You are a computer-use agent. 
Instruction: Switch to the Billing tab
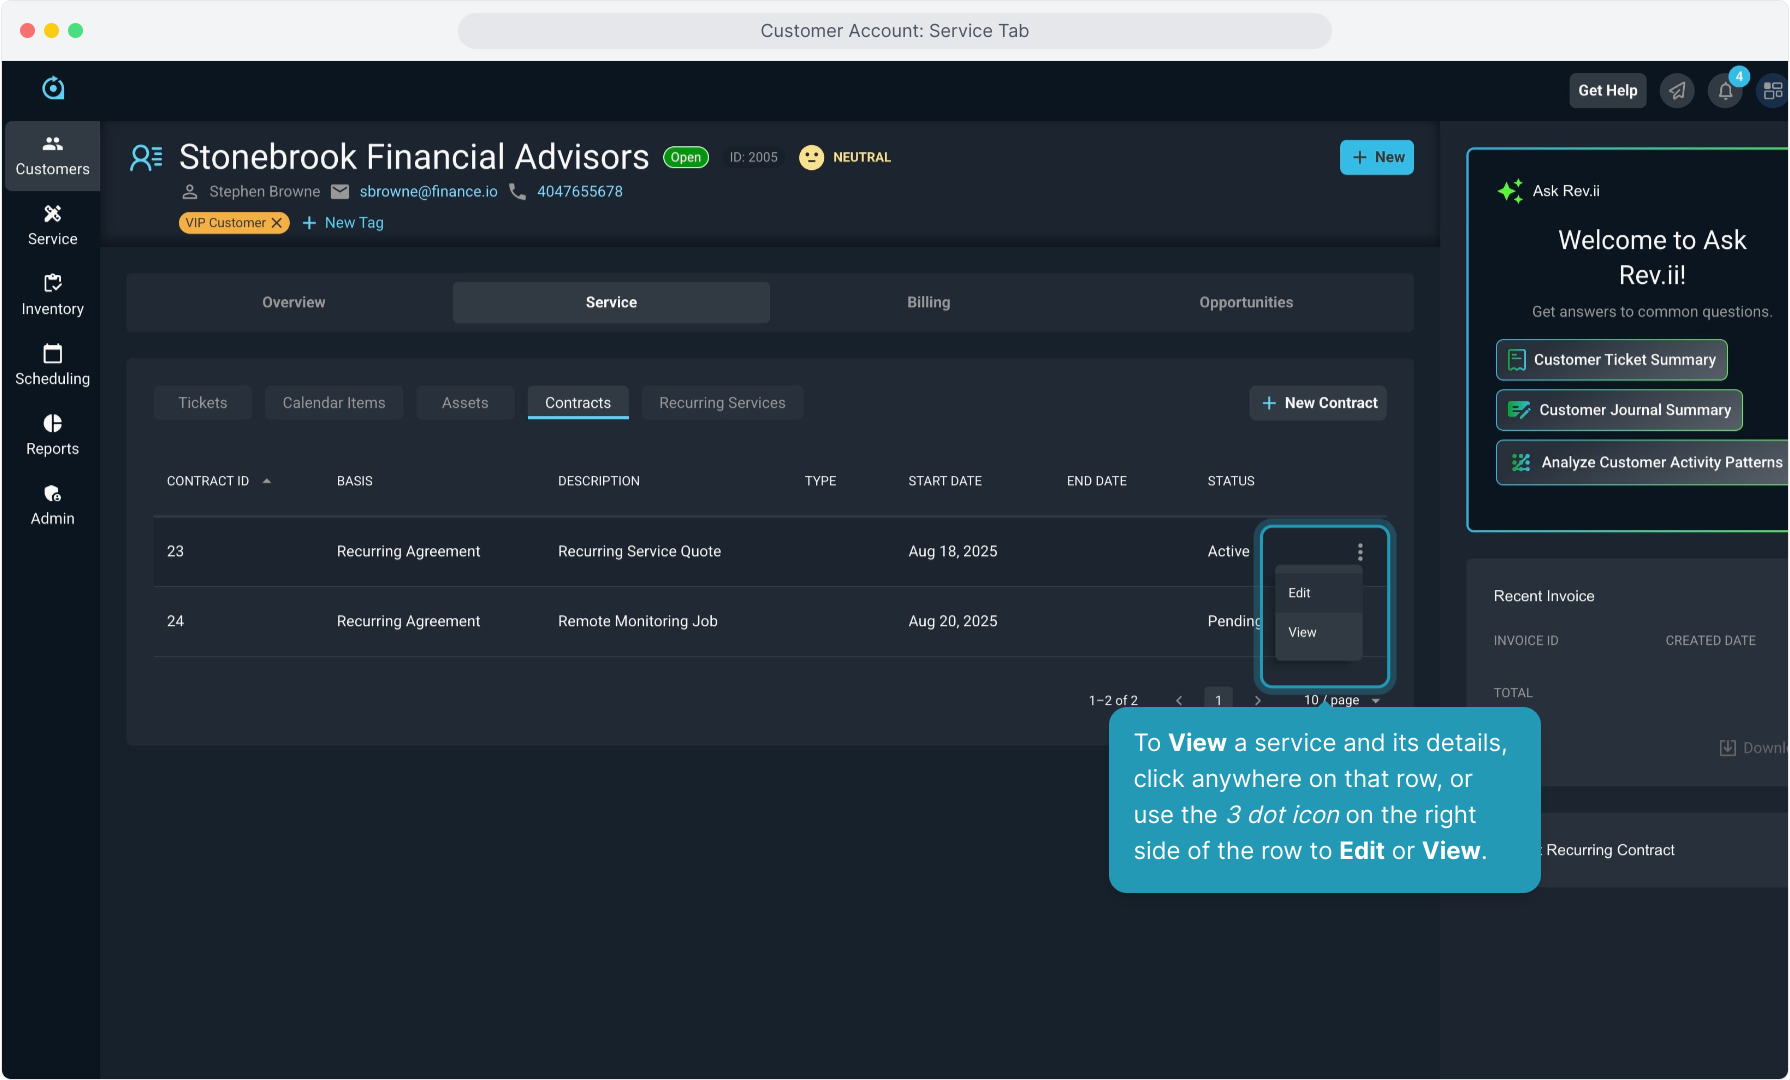pyautogui.click(x=928, y=302)
